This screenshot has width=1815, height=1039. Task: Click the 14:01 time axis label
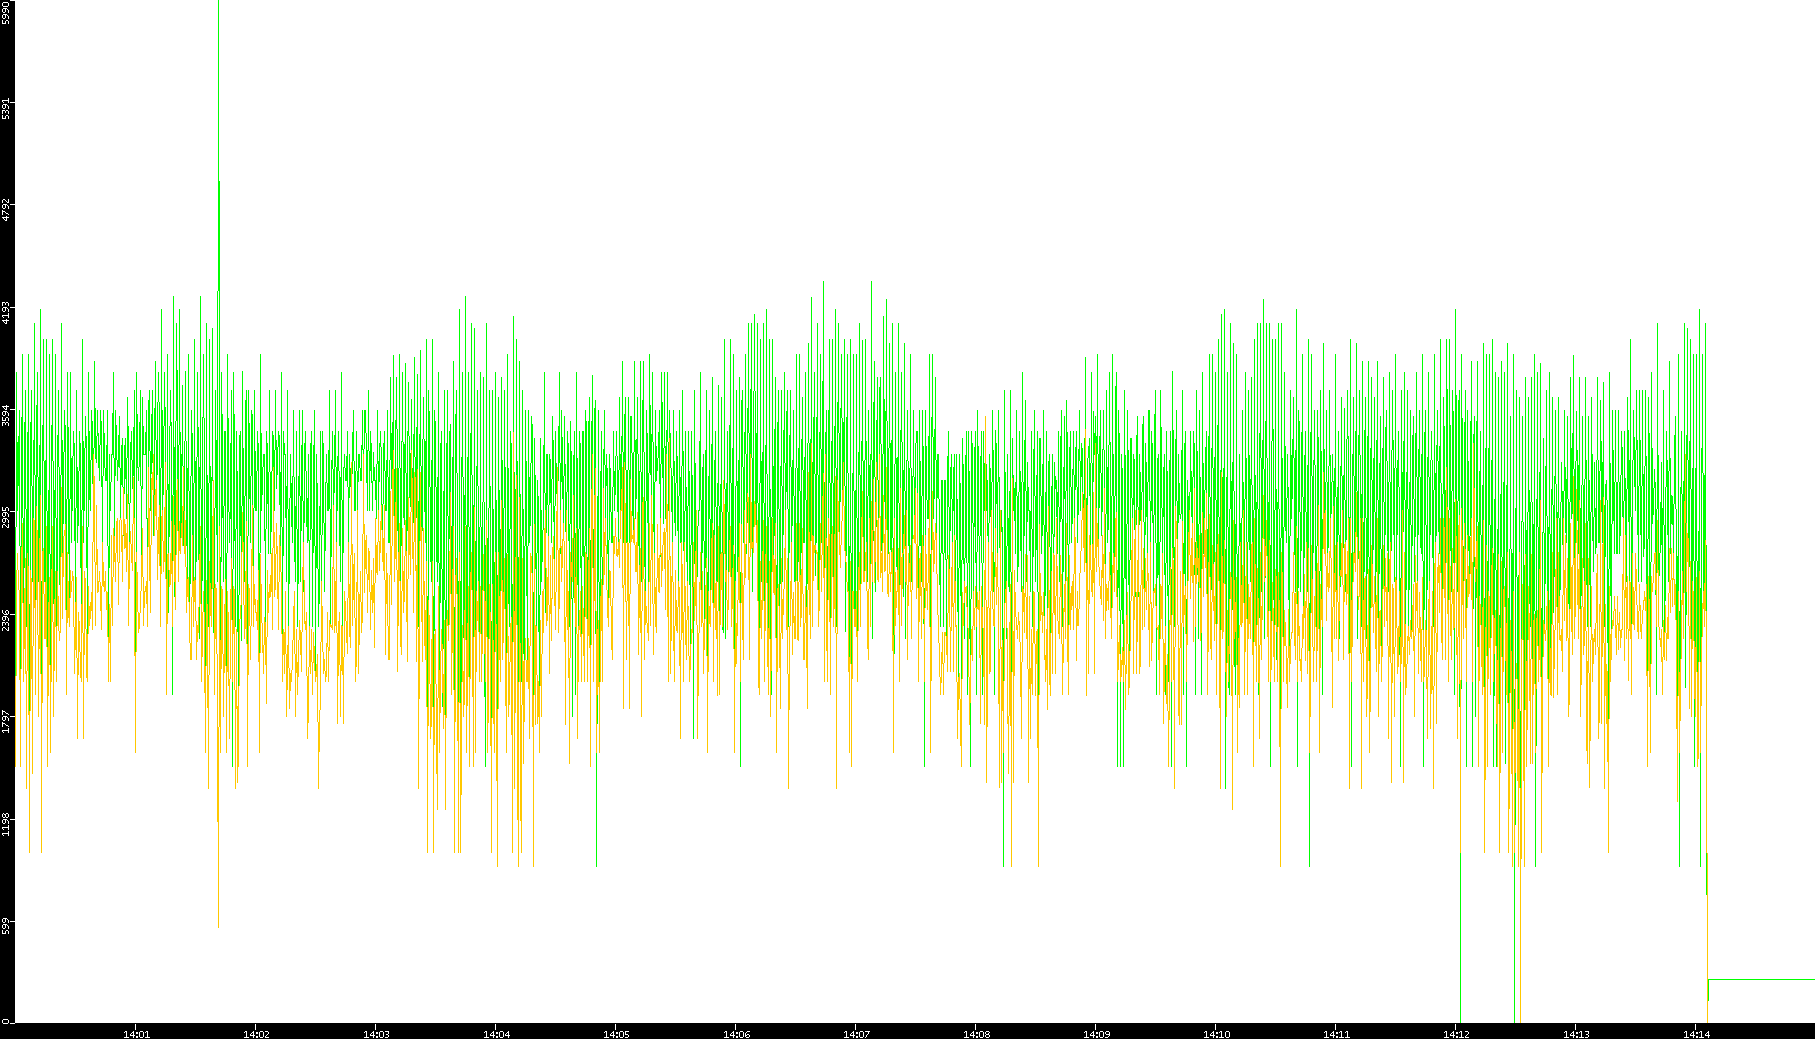coord(136,1033)
